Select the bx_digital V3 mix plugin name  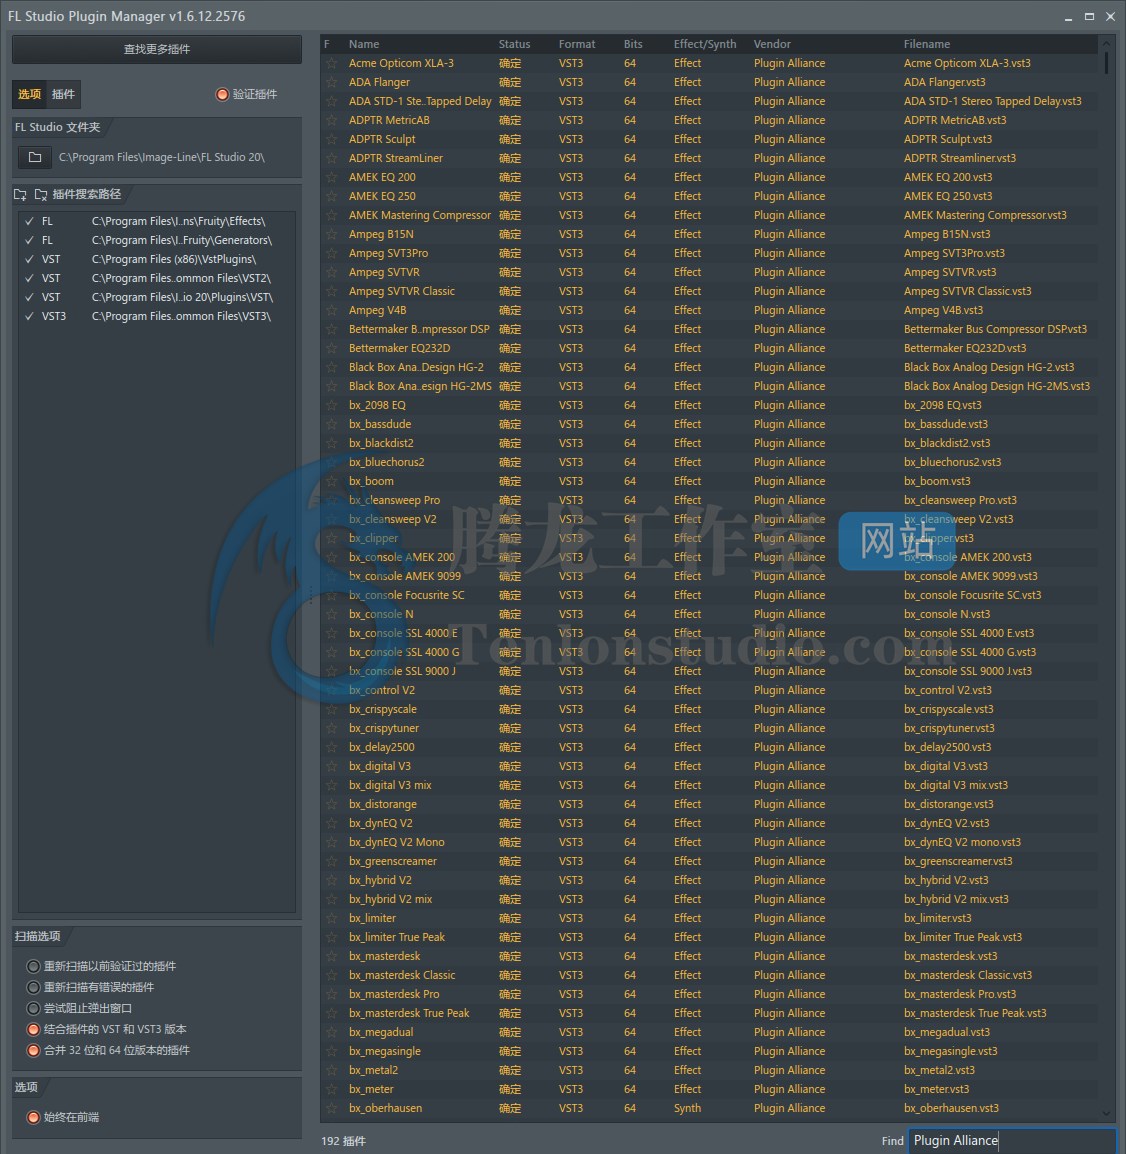(x=390, y=785)
